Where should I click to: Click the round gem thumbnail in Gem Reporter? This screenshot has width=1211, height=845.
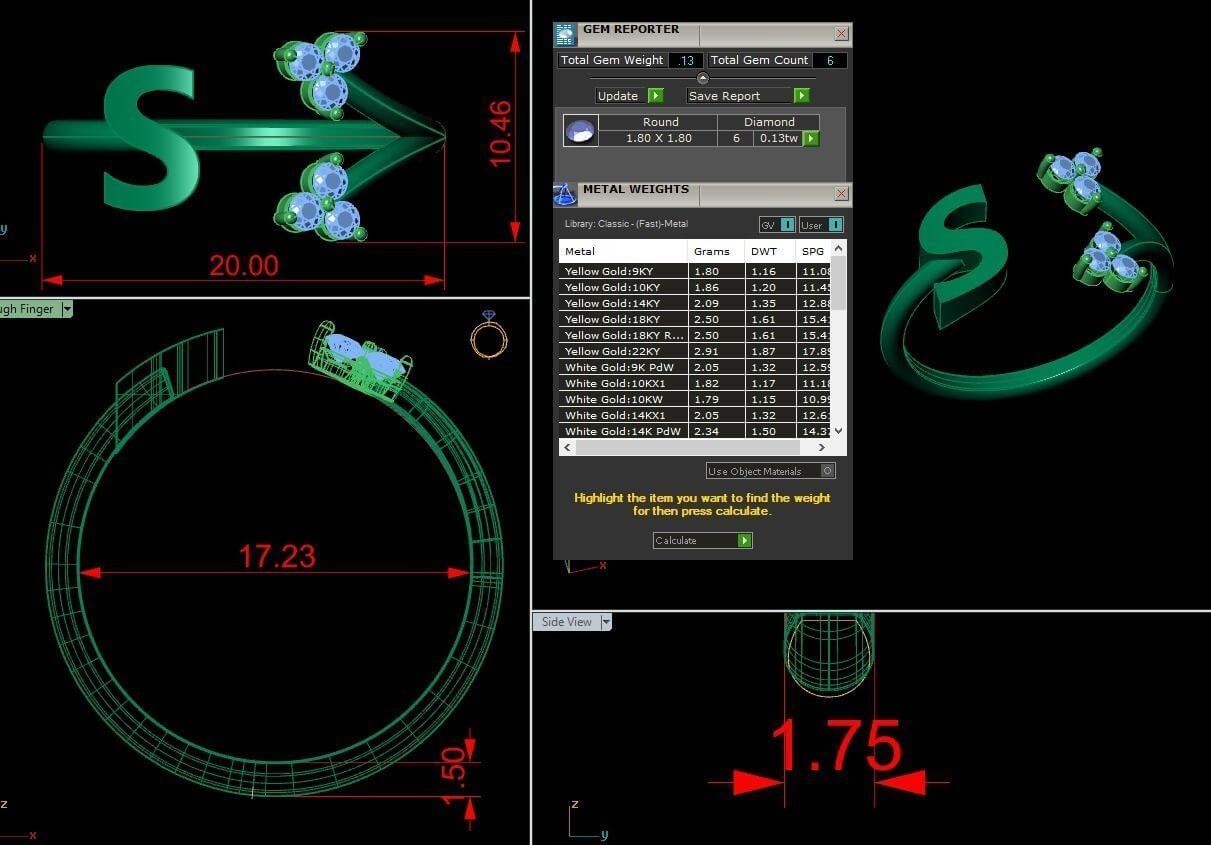581,130
